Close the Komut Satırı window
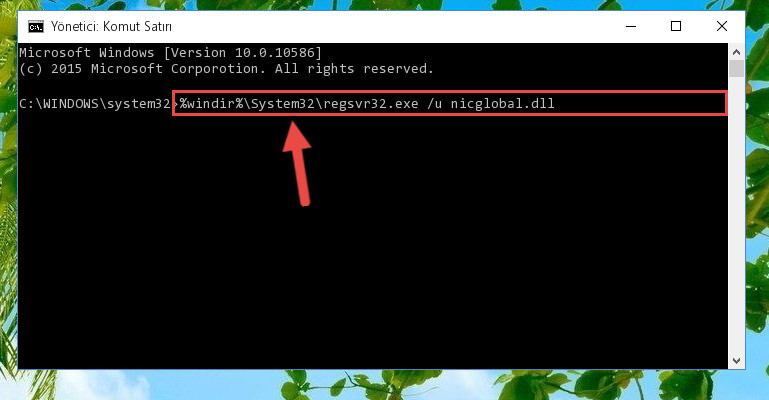Image resolution: width=769 pixels, height=400 pixels. pos(721,26)
